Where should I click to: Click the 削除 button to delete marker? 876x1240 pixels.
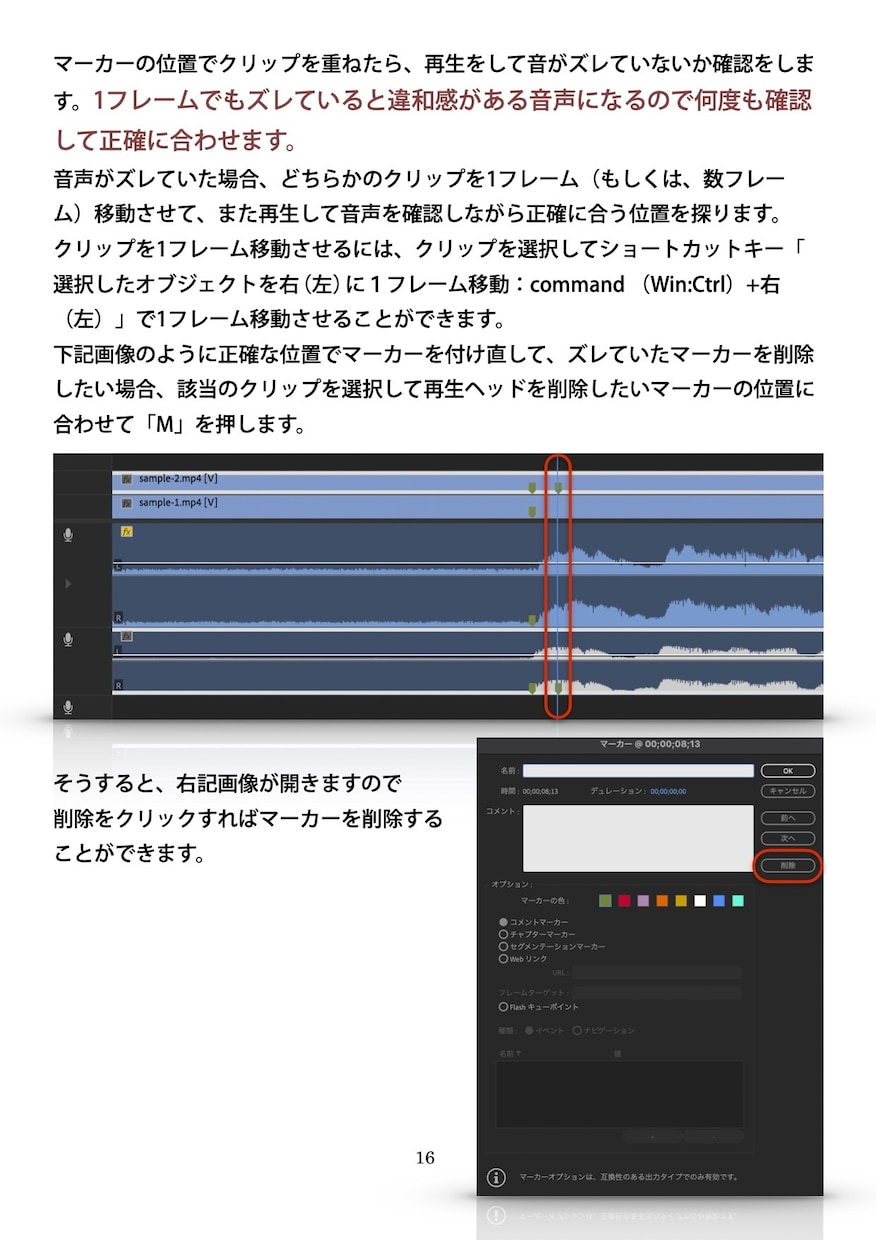tap(788, 865)
